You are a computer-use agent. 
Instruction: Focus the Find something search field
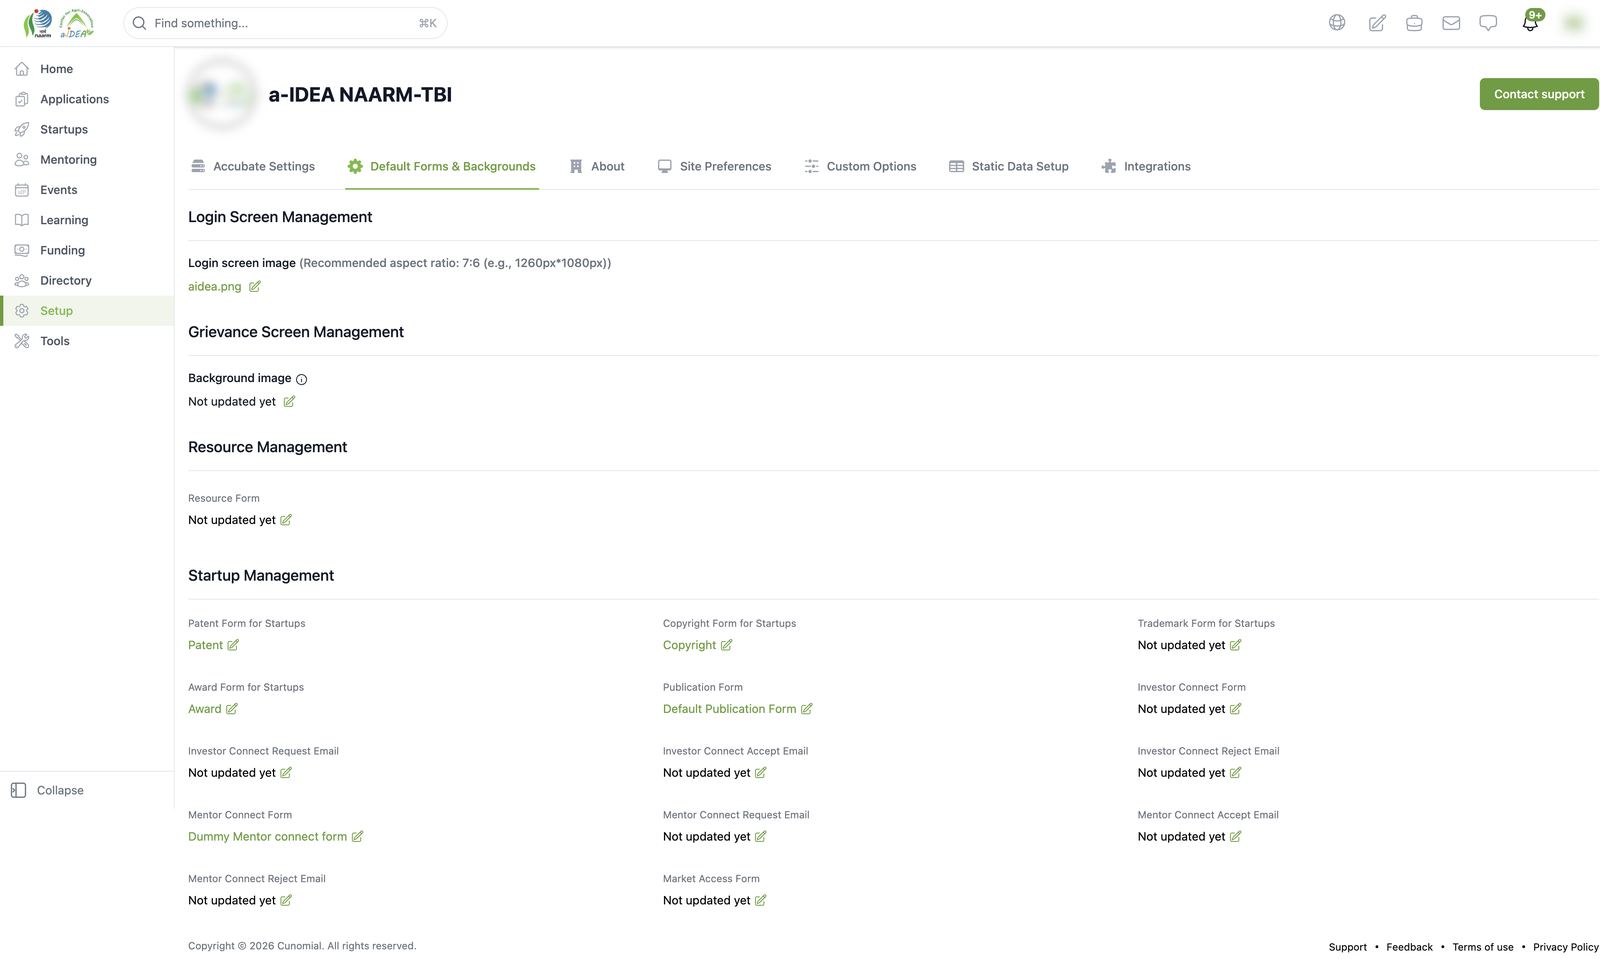coord(285,23)
